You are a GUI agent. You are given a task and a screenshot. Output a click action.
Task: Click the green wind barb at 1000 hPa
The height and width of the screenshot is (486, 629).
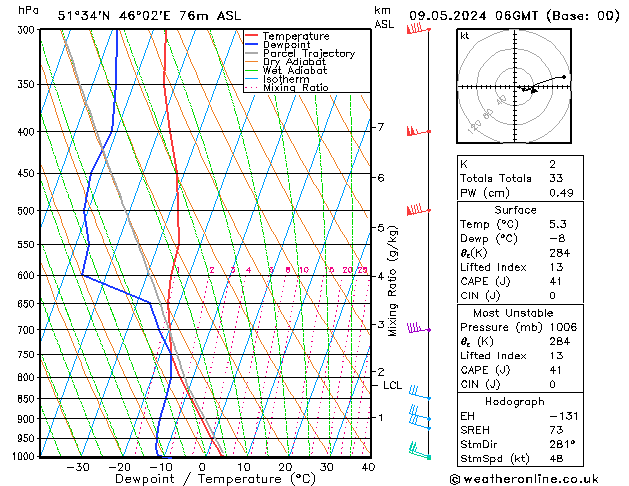point(421,454)
